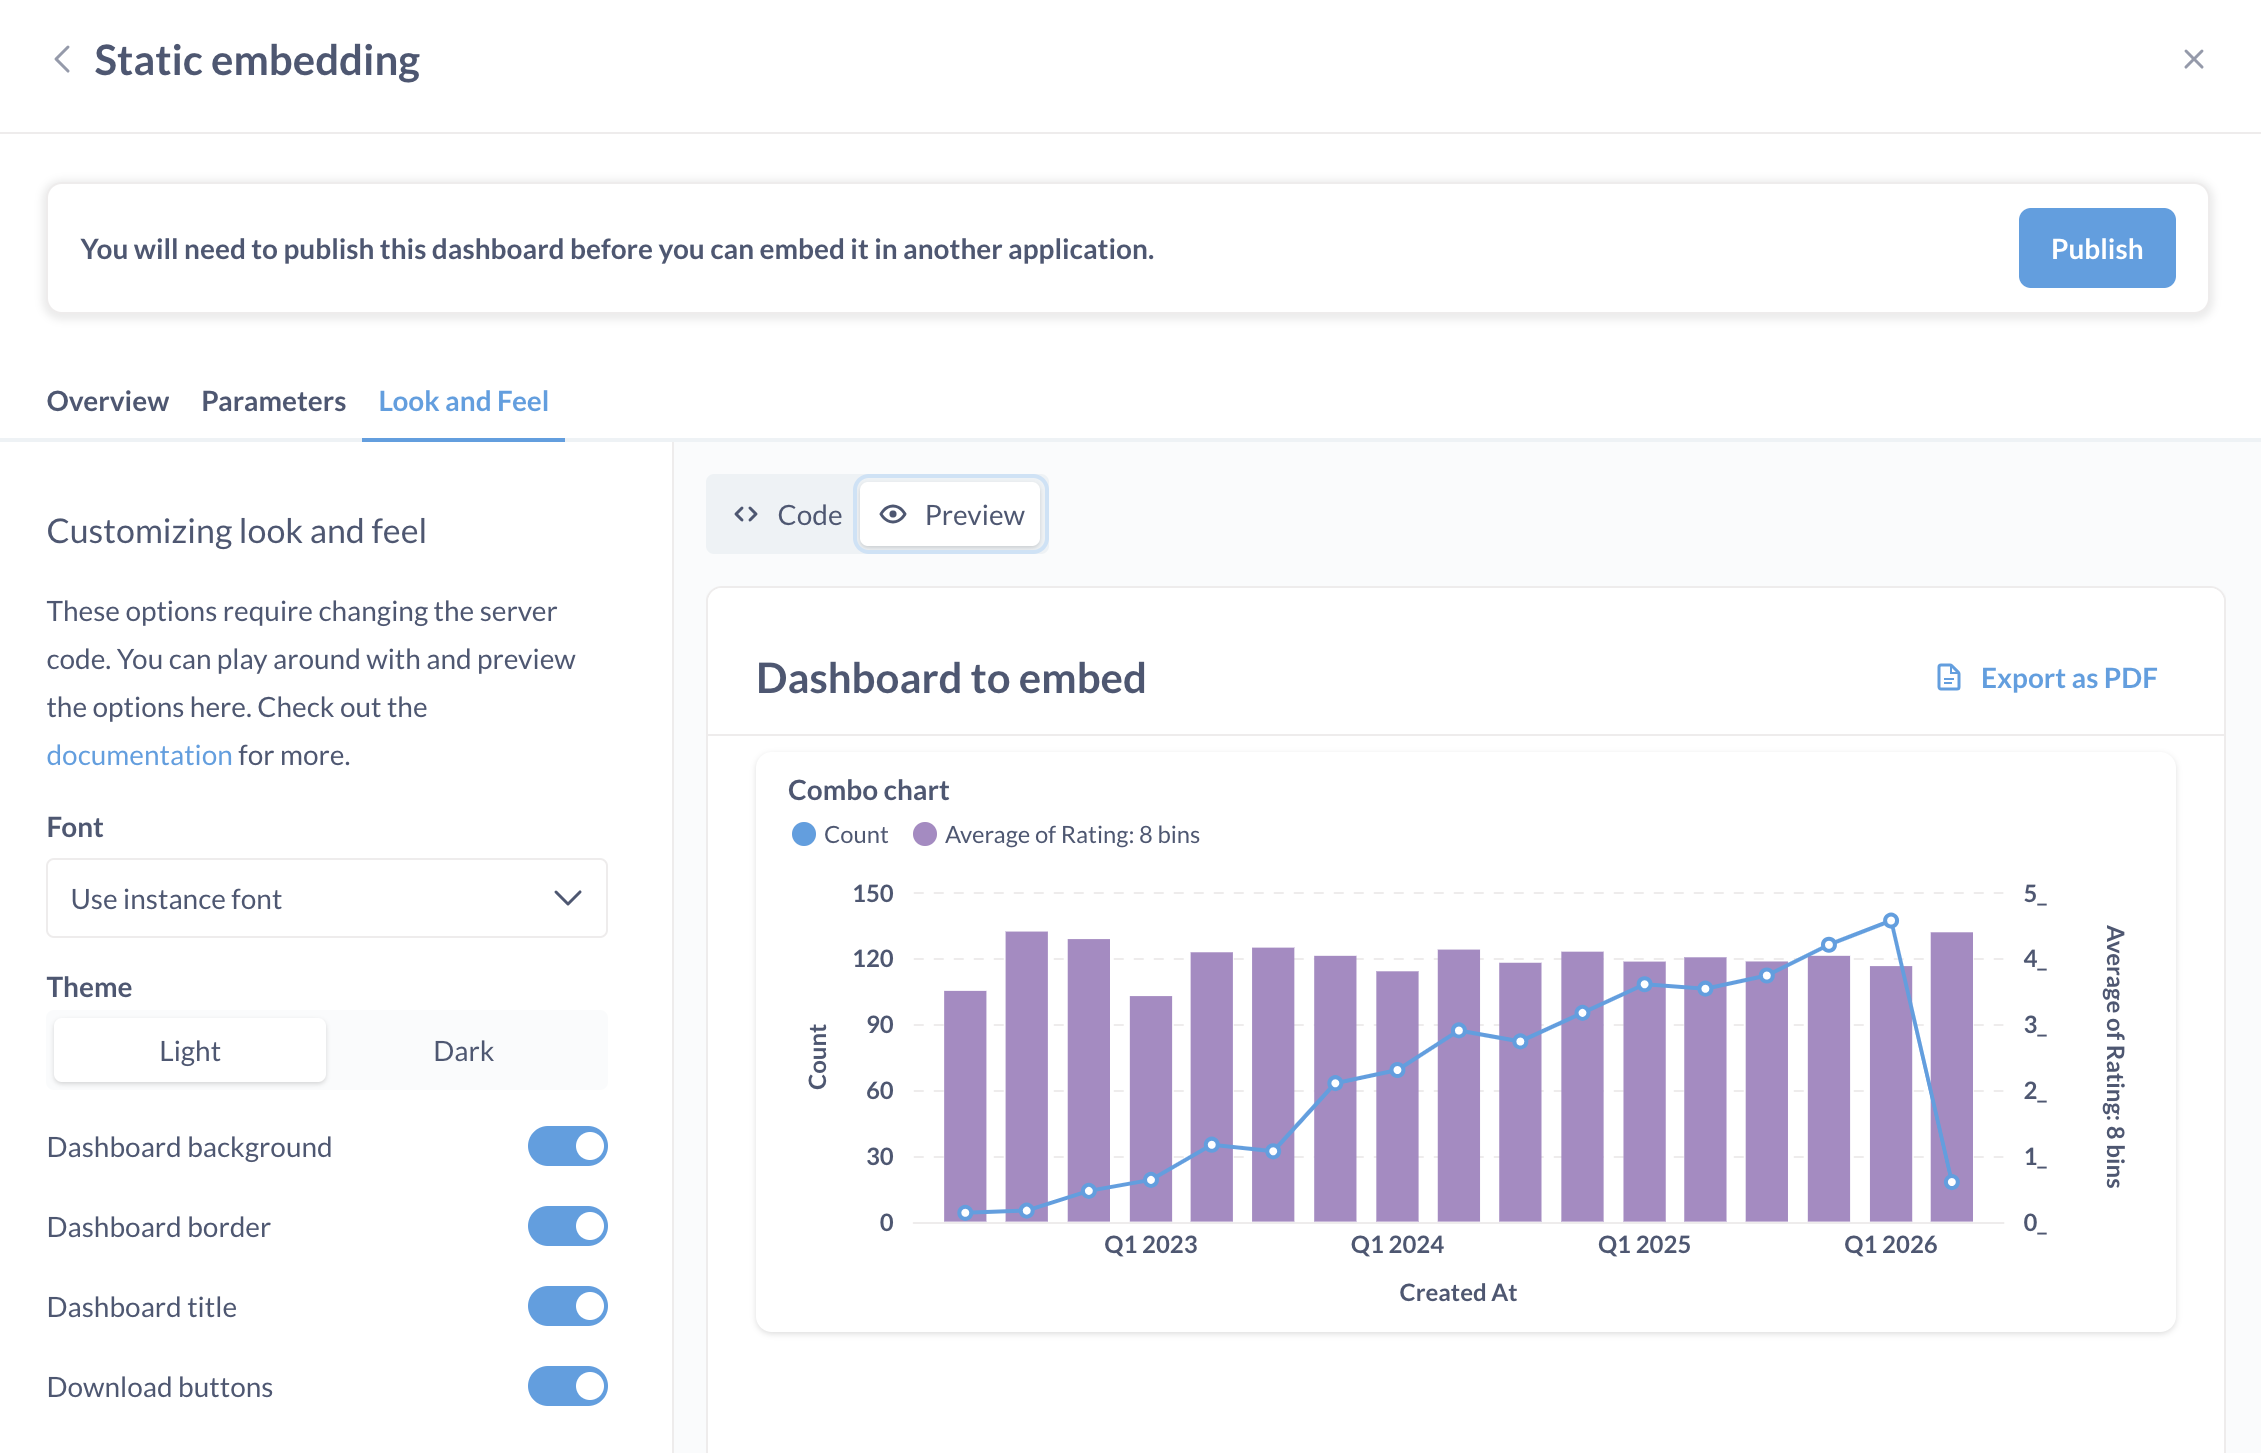This screenshot has width=2261, height=1453.
Task: Close the Static embedding modal with X
Action: pos(2193,60)
